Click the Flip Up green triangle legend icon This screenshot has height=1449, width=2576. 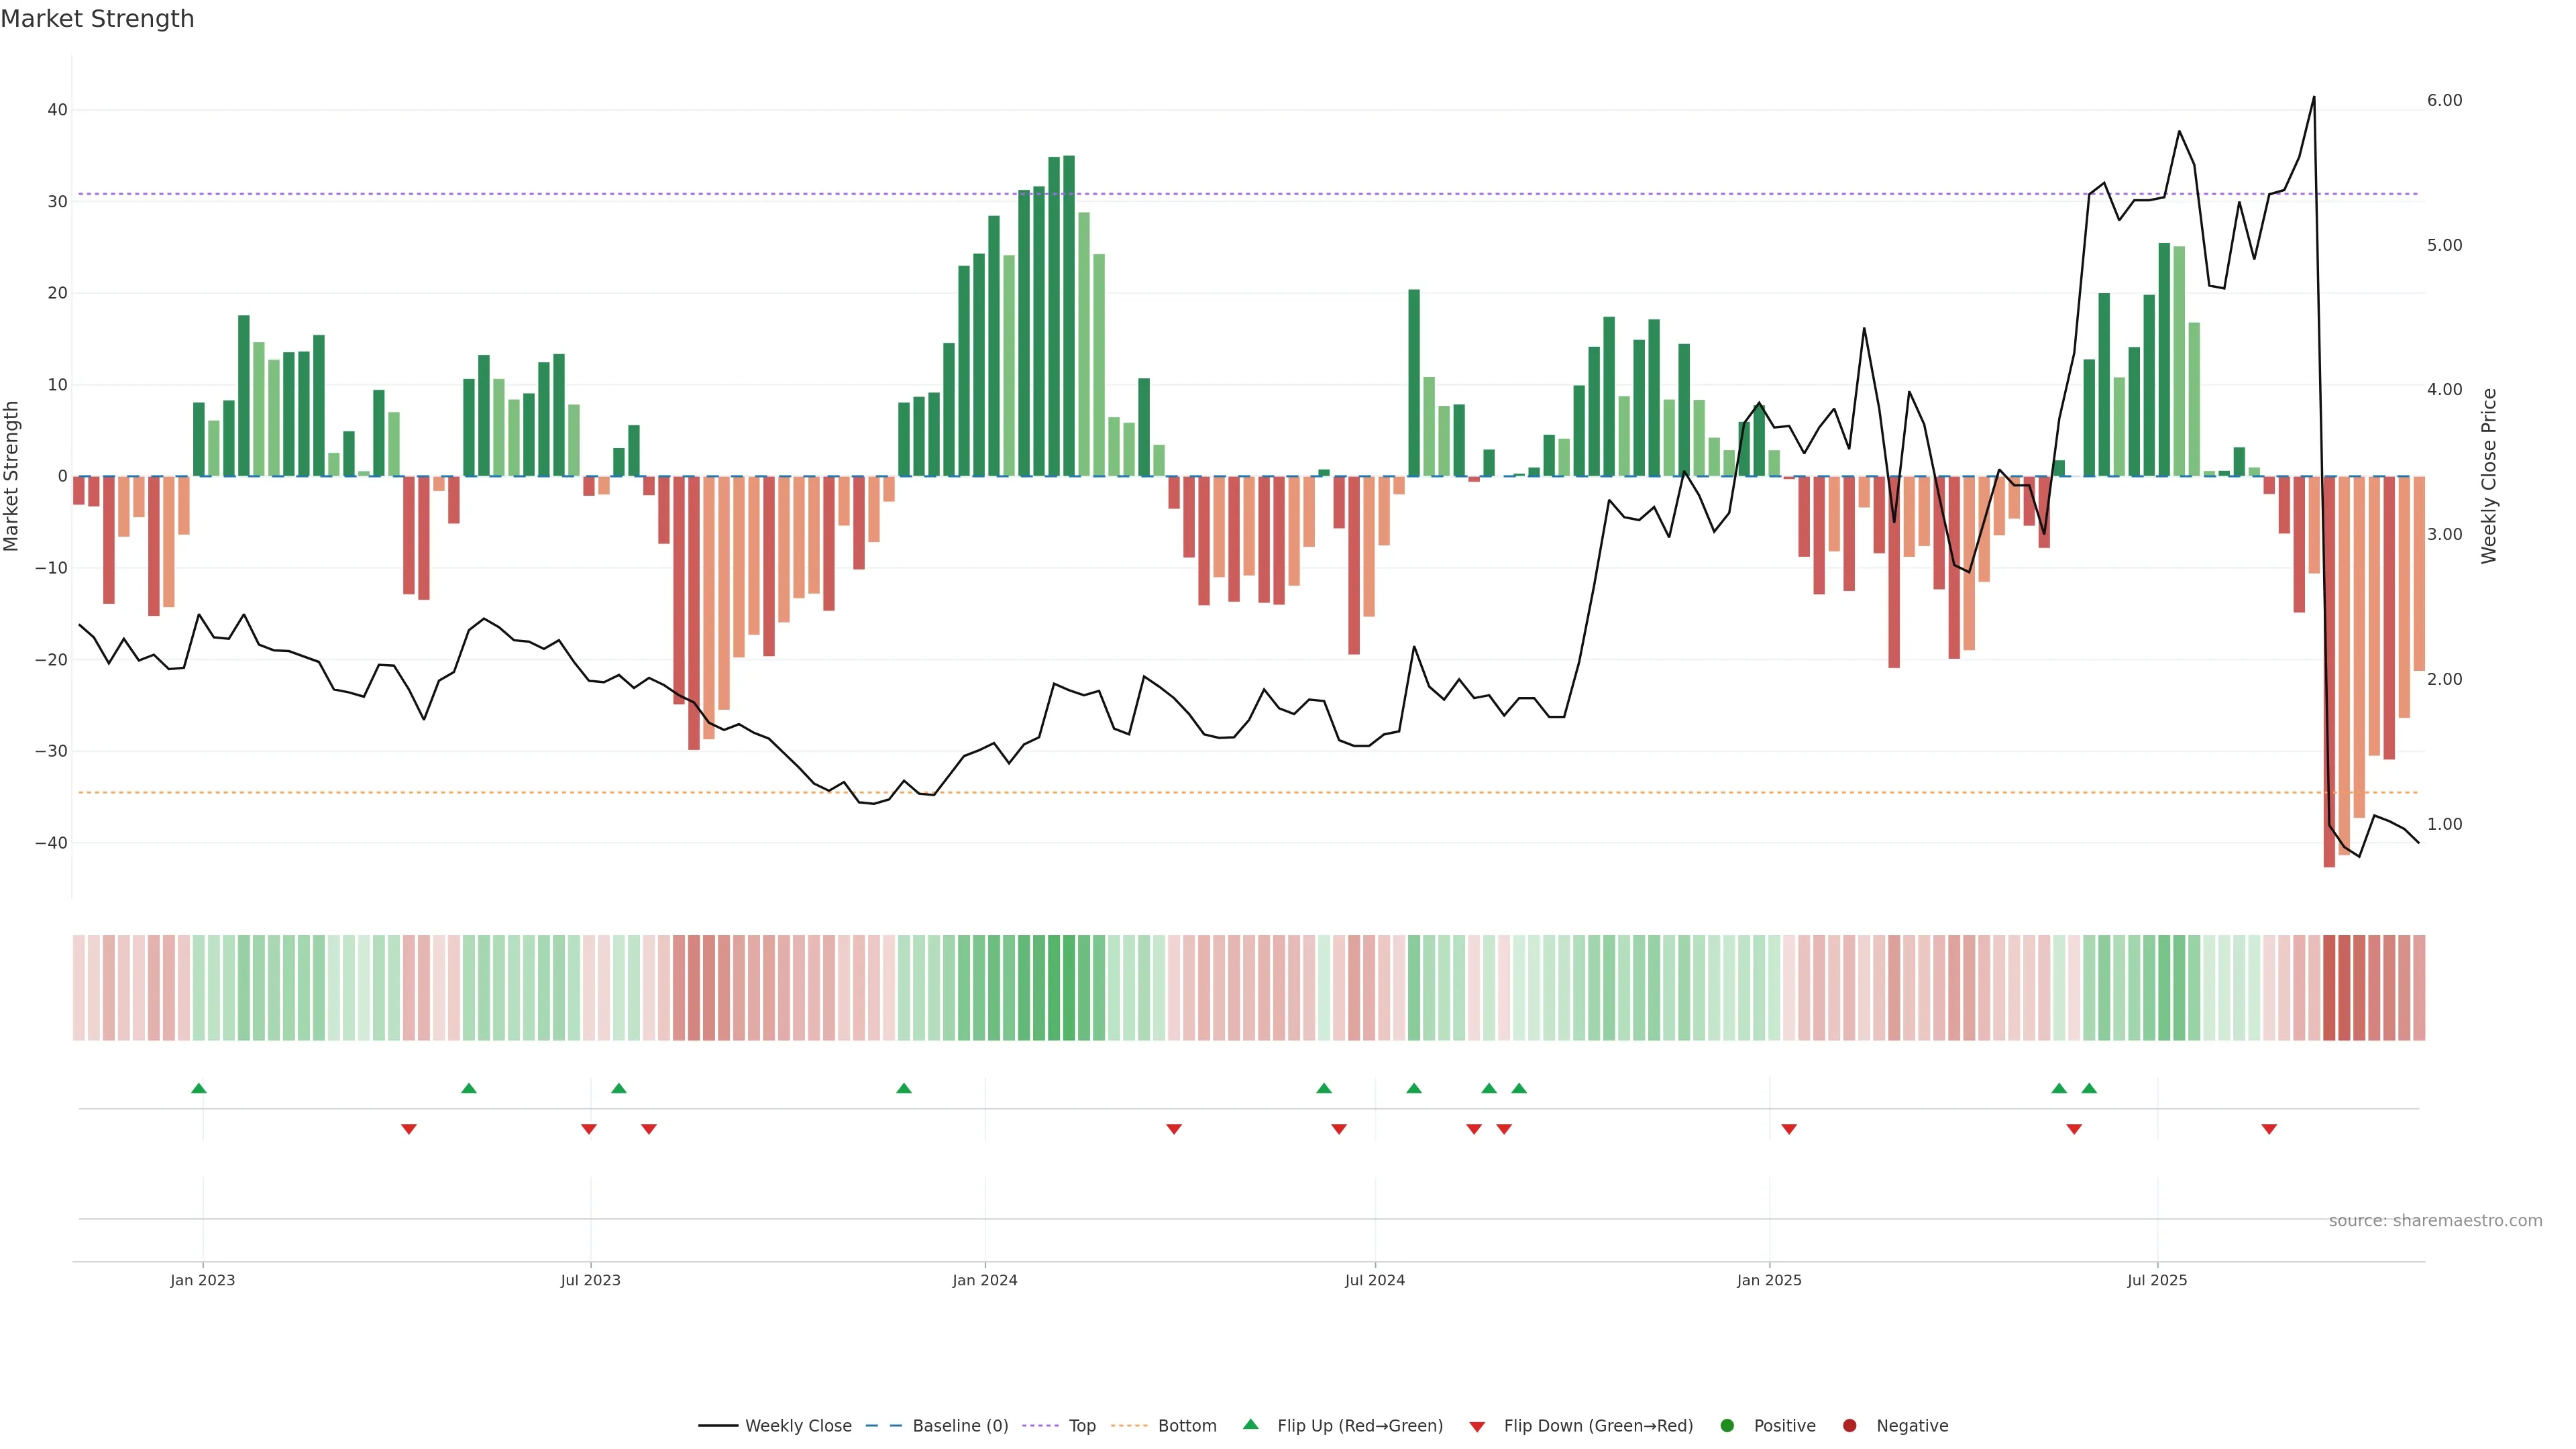coord(1250,1424)
